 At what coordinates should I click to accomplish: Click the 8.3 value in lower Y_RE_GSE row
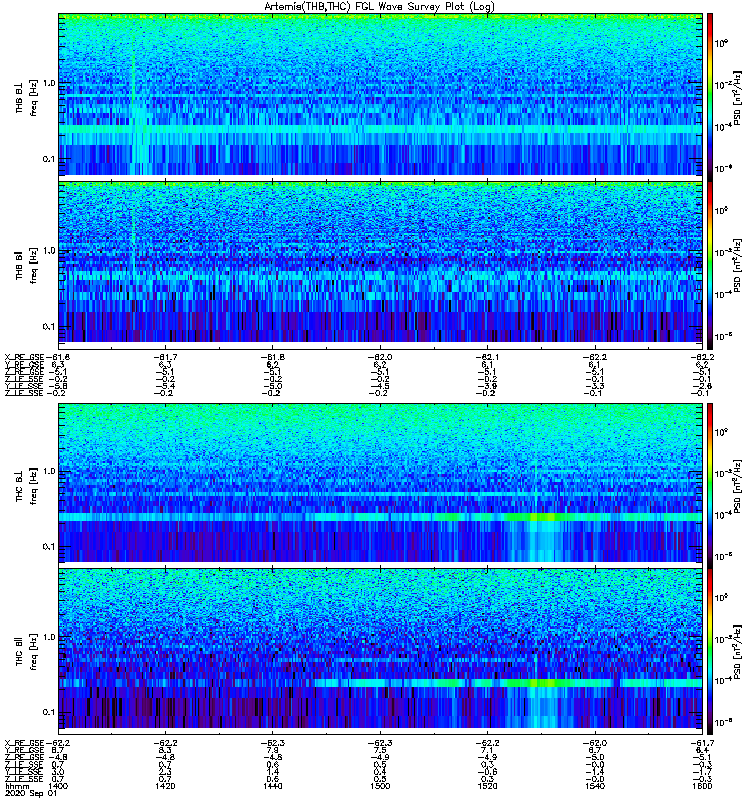[165, 750]
